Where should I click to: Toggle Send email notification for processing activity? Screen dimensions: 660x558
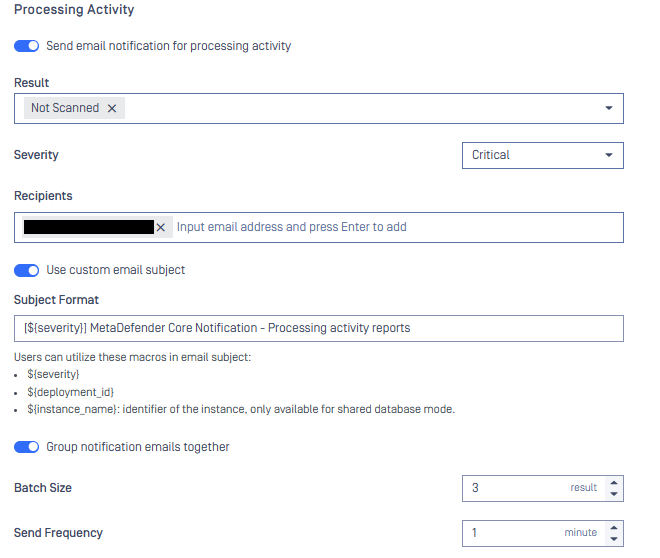27,46
